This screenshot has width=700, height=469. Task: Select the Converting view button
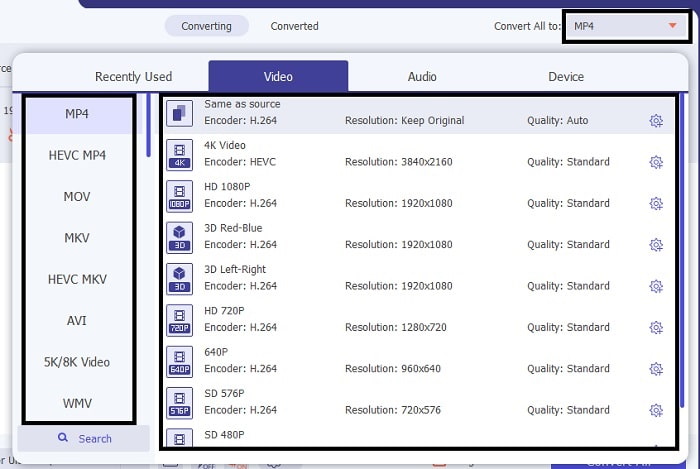click(206, 26)
